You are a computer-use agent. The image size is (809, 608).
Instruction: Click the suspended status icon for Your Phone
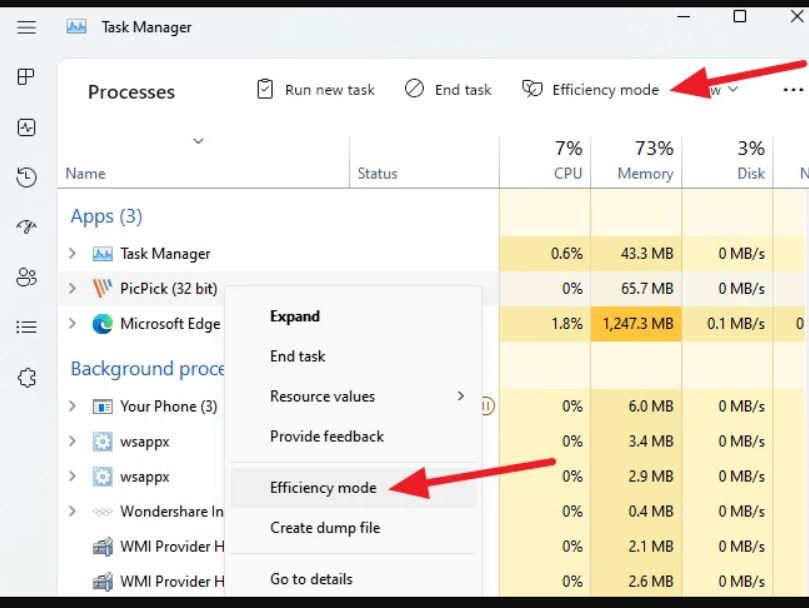[488, 406]
